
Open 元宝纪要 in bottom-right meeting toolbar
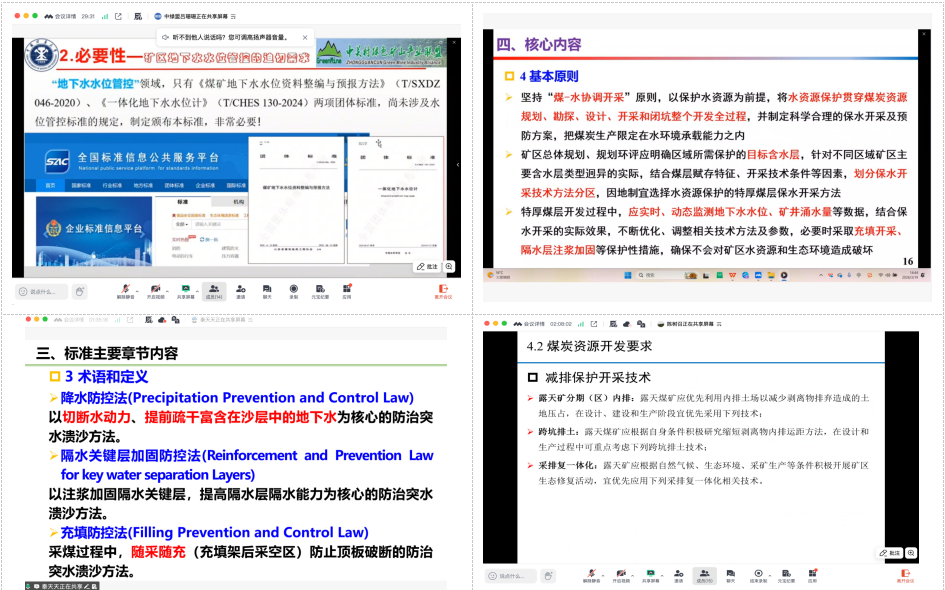[x=786, y=575]
